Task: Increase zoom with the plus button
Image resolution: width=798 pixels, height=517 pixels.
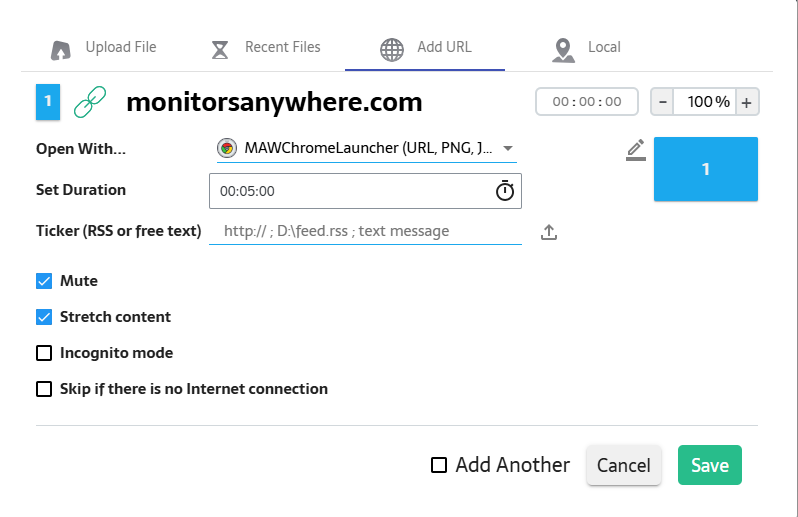Action: [747, 102]
